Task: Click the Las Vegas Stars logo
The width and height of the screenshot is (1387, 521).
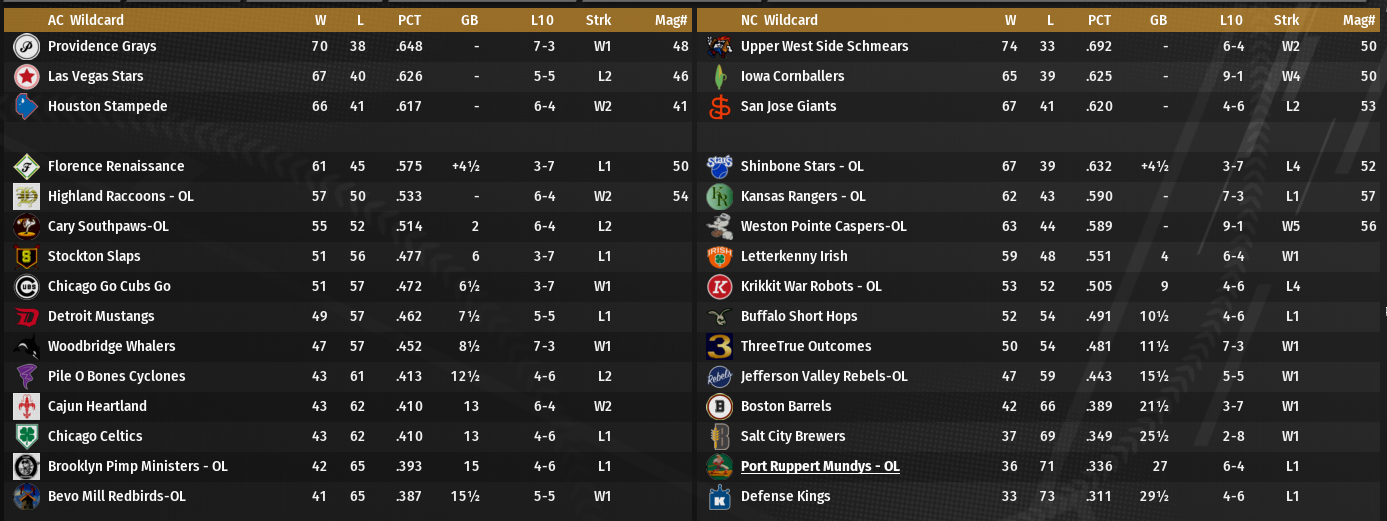Action: pos(27,76)
